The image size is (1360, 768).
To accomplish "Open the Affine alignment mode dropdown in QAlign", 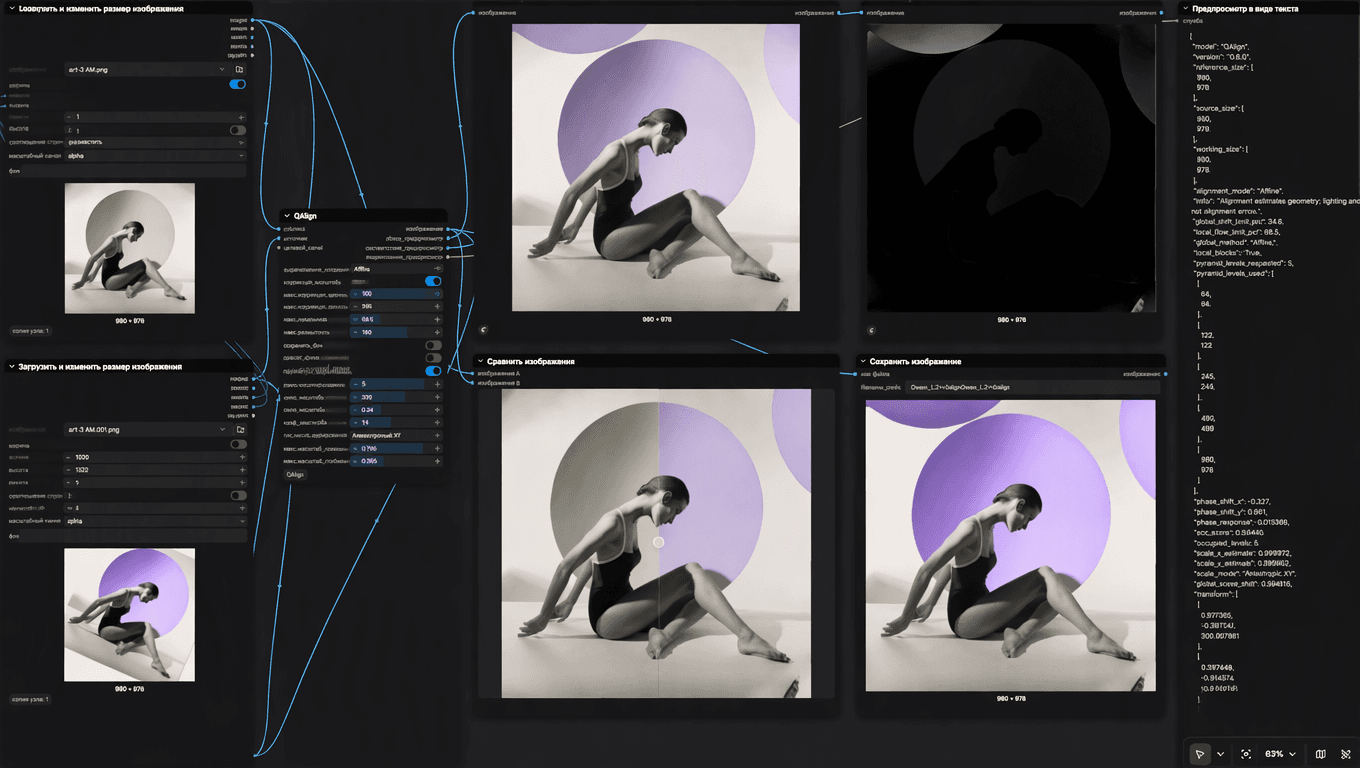I will point(397,269).
